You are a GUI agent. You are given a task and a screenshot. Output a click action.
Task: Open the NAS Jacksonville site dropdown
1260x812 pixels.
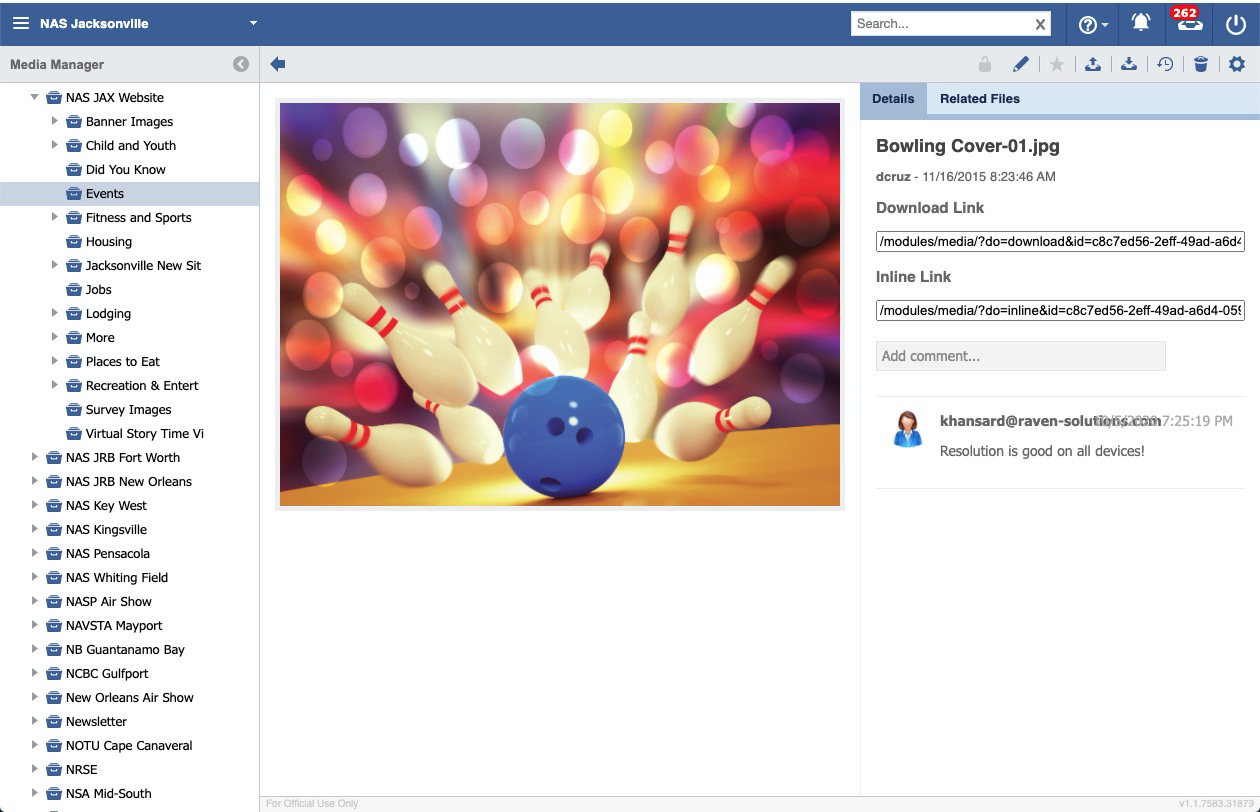tap(253, 23)
